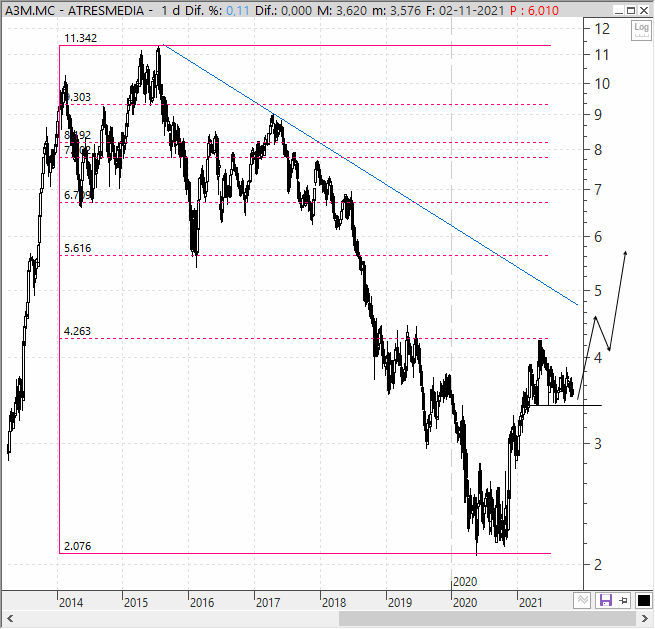Click the 'P : 6,010' red value
This screenshot has width=655, height=629.
(x=534, y=10)
